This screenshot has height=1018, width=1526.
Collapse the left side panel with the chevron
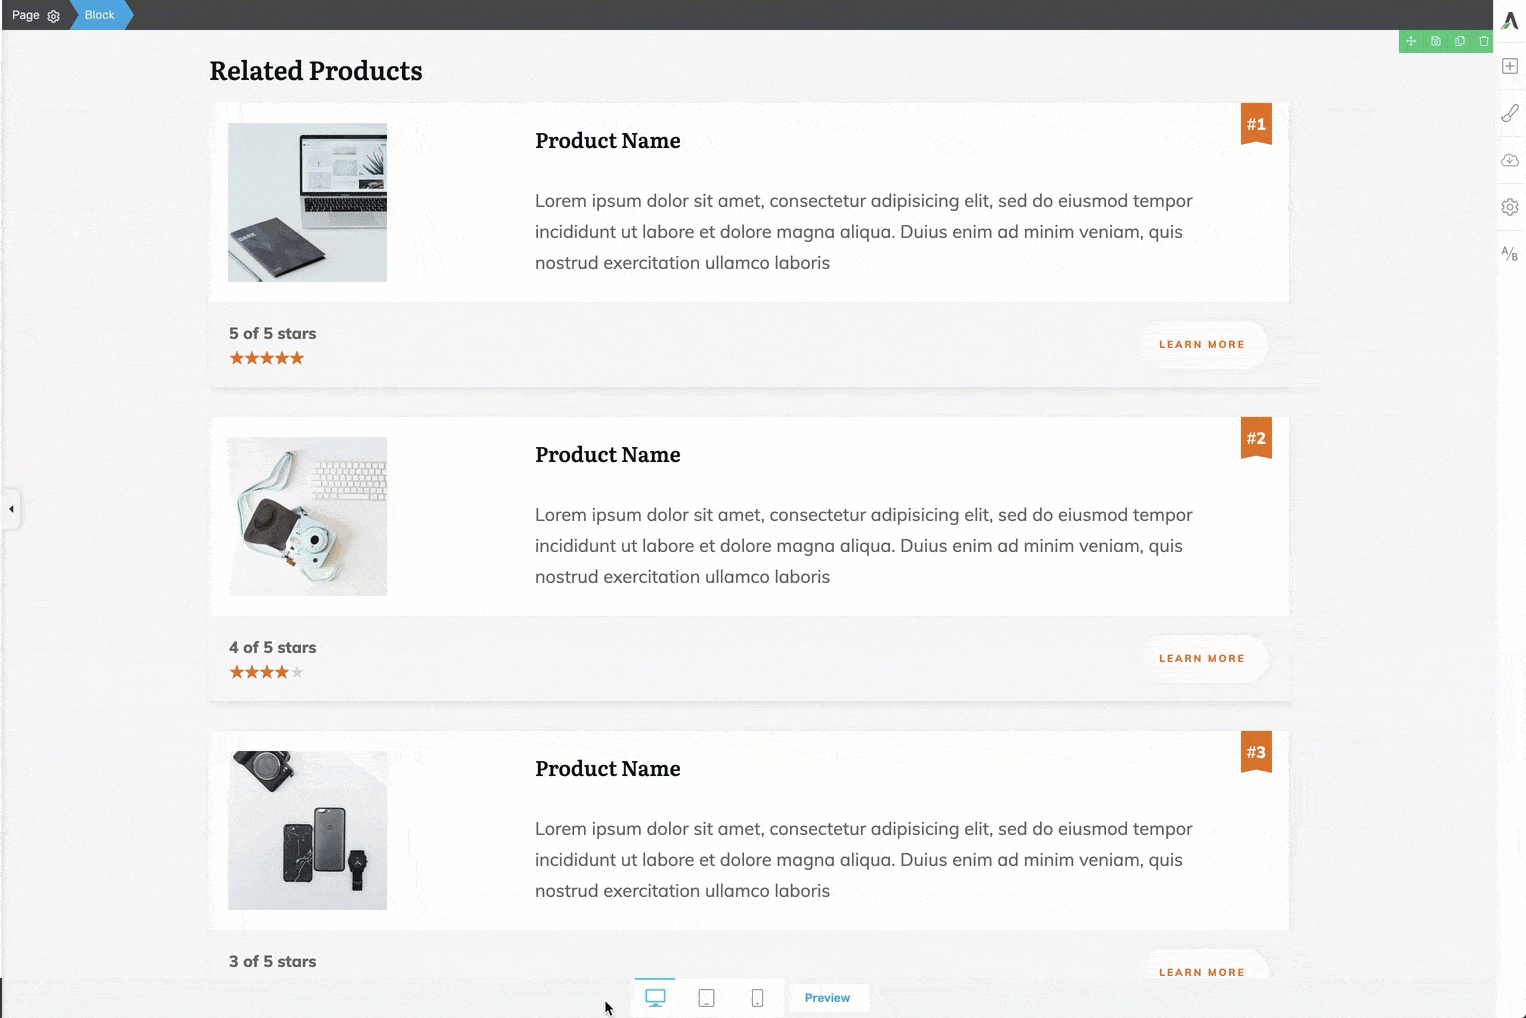pos(10,510)
